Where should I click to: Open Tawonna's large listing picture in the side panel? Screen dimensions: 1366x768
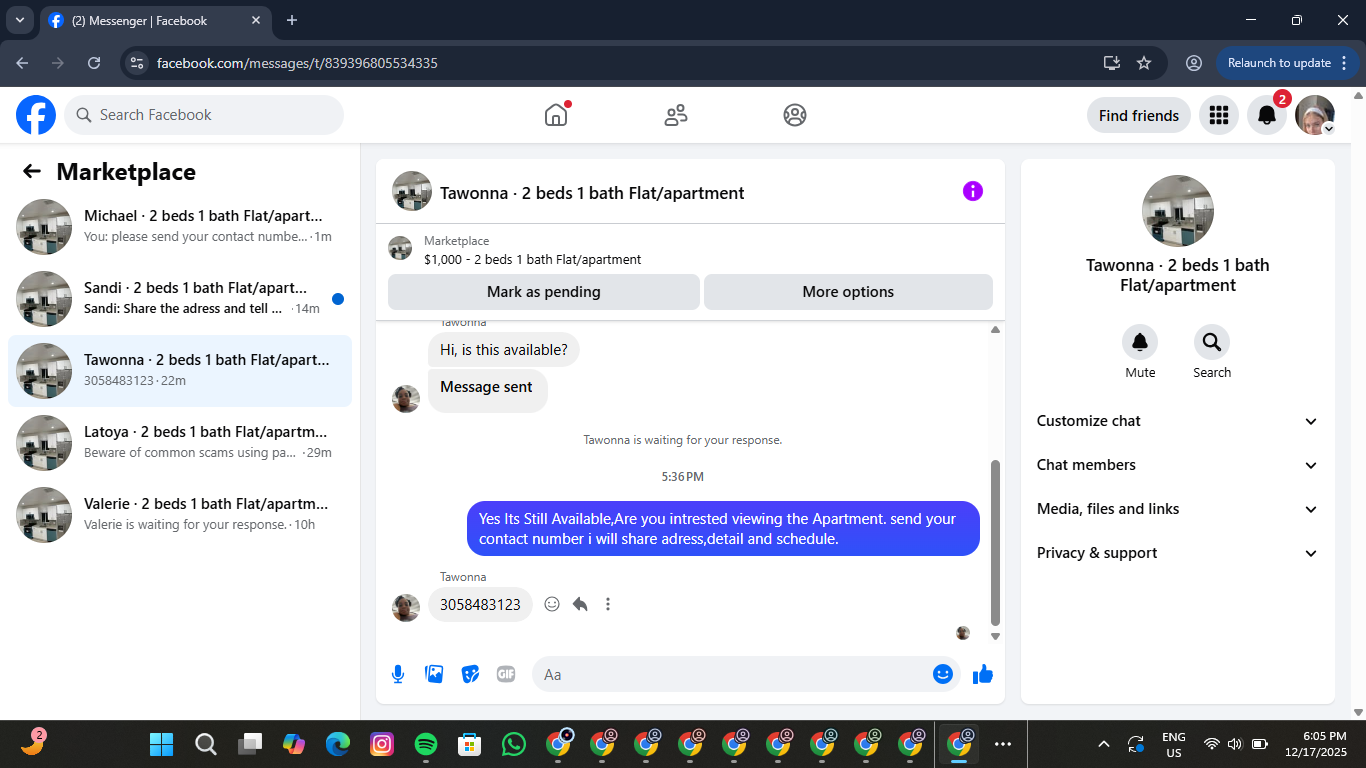coord(1178,211)
